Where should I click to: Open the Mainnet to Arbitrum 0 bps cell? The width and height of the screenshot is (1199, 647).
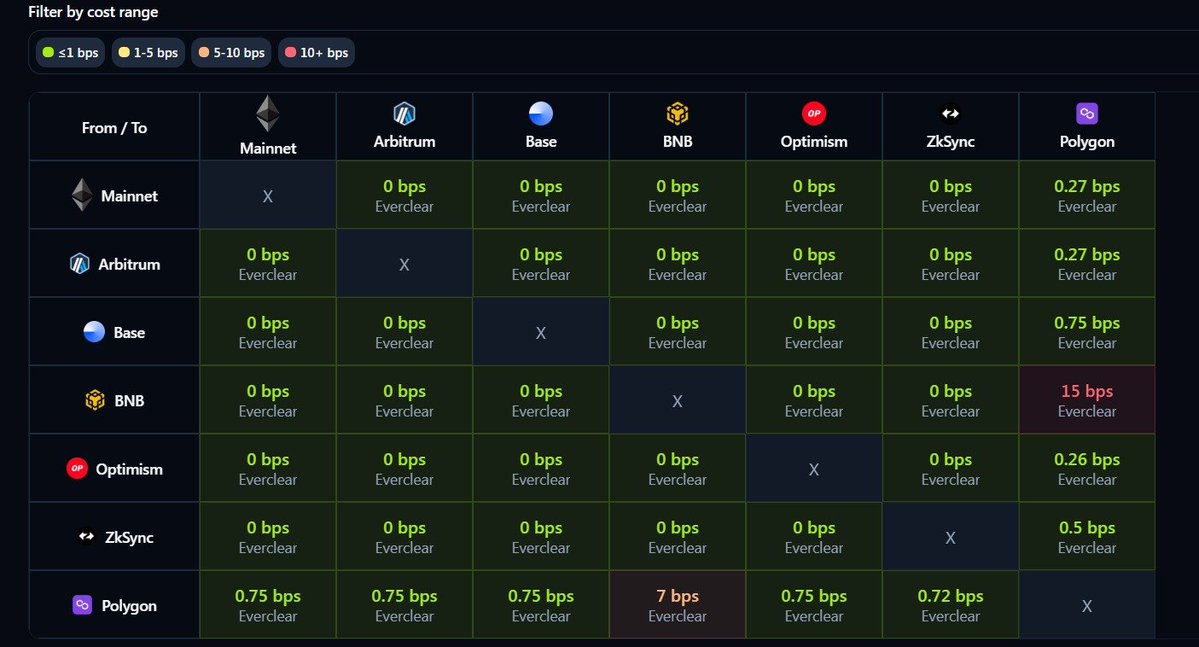click(x=404, y=195)
